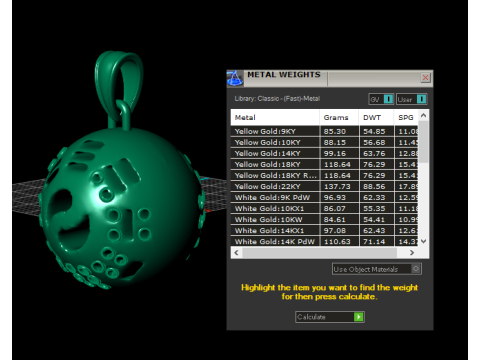480x360 pixels.
Task: Click the 96.93 grams cell
Action: tap(339, 197)
